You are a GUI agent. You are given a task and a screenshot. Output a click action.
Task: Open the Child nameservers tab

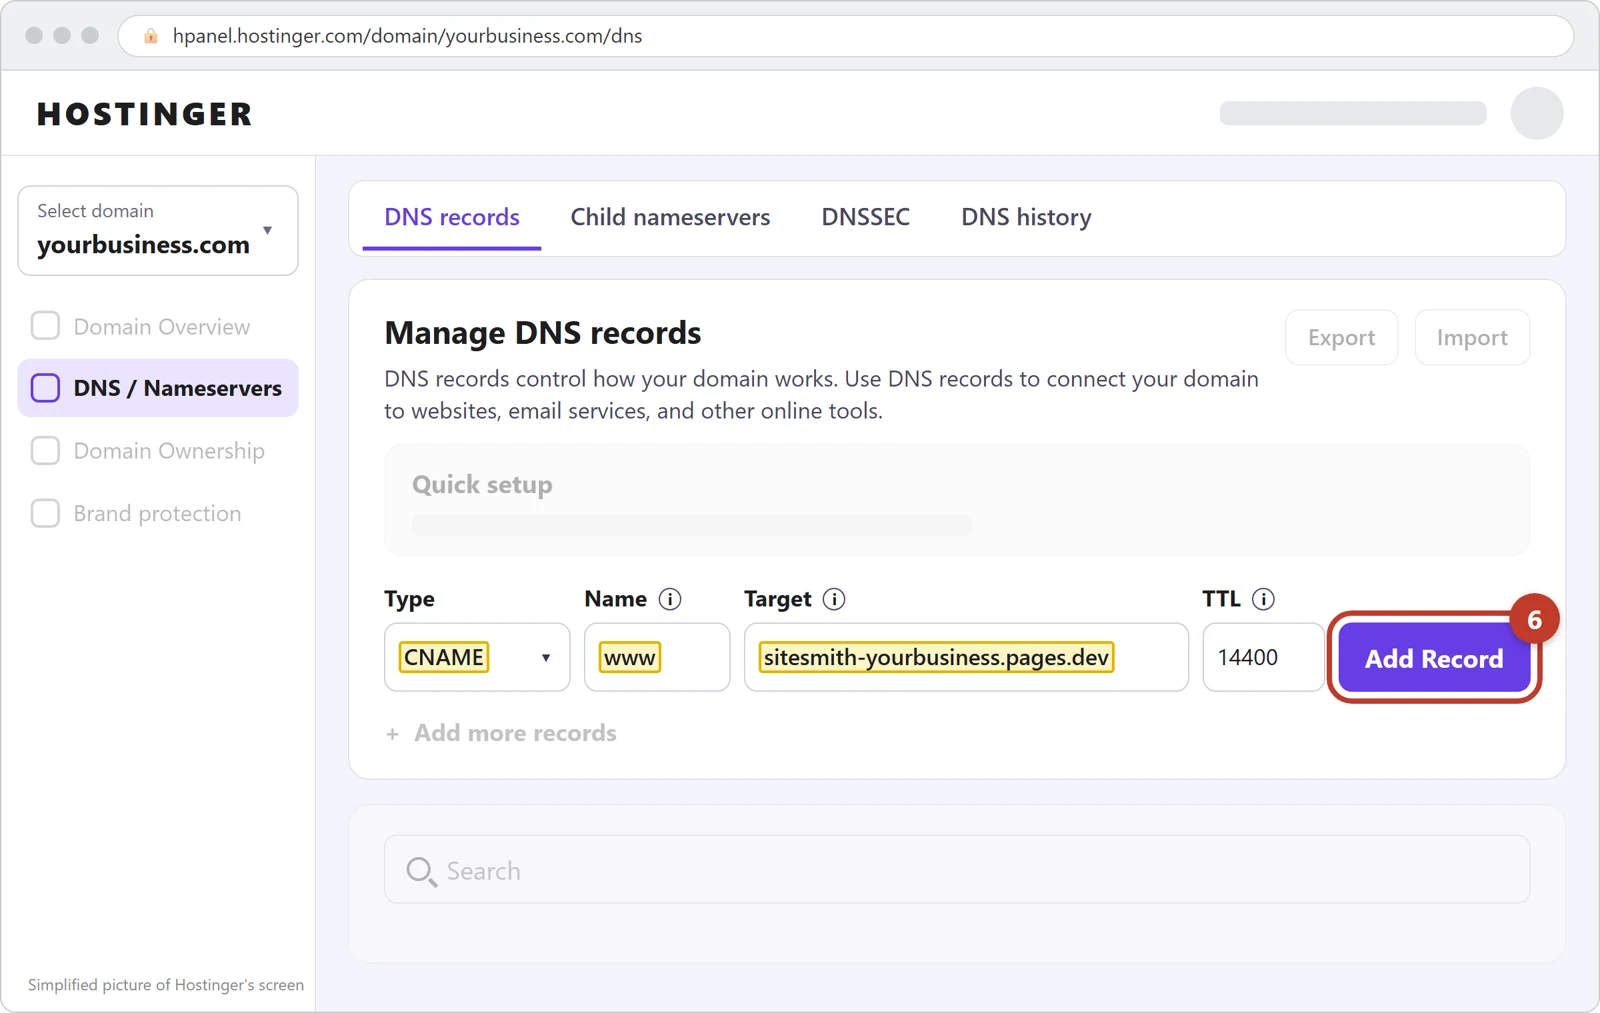(x=670, y=217)
